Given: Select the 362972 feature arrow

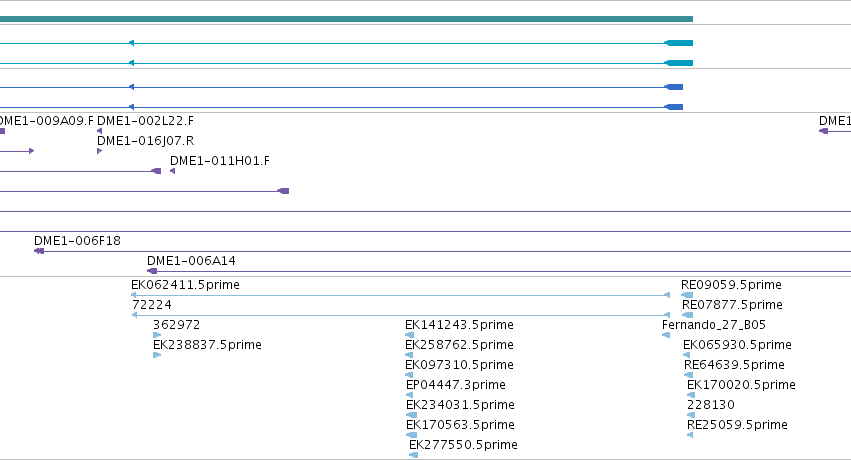Looking at the screenshot, I should tap(157, 335).
